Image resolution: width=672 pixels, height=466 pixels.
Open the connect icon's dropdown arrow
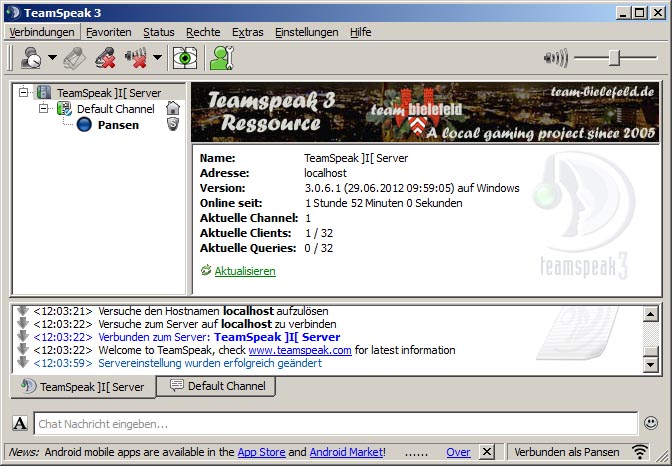pos(52,57)
